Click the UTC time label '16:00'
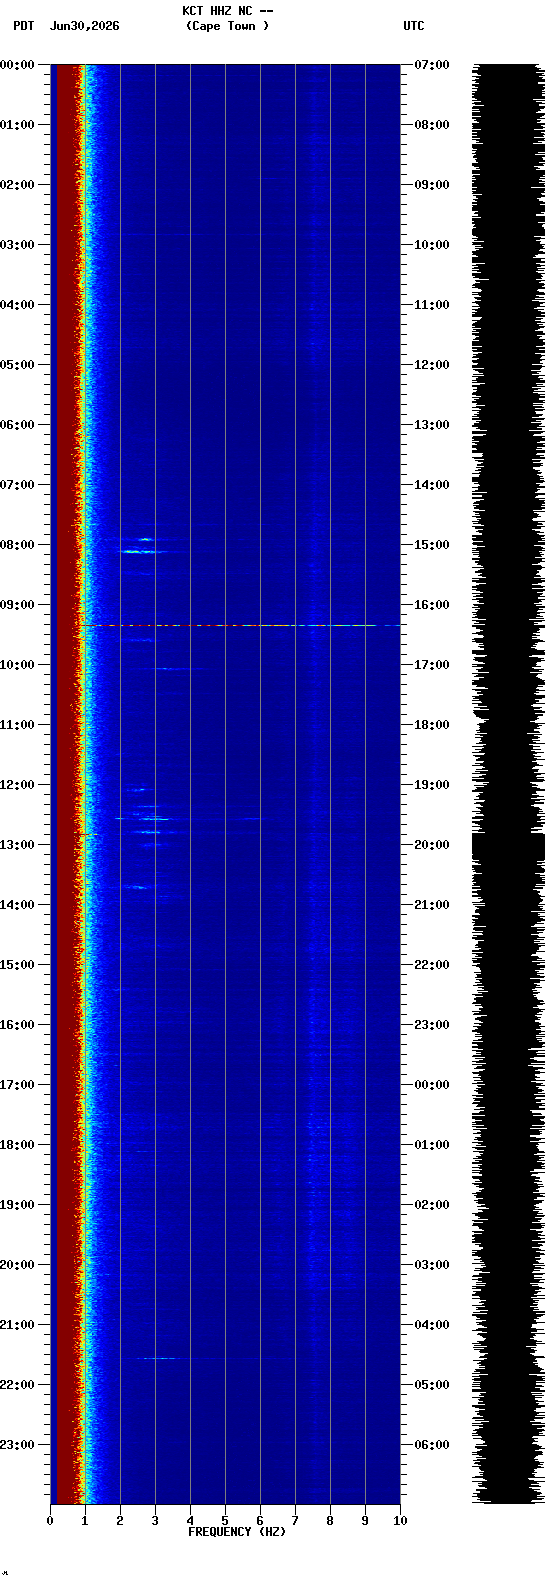Image resolution: width=552 pixels, height=1584 pixels. pyautogui.click(x=432, y=605)
